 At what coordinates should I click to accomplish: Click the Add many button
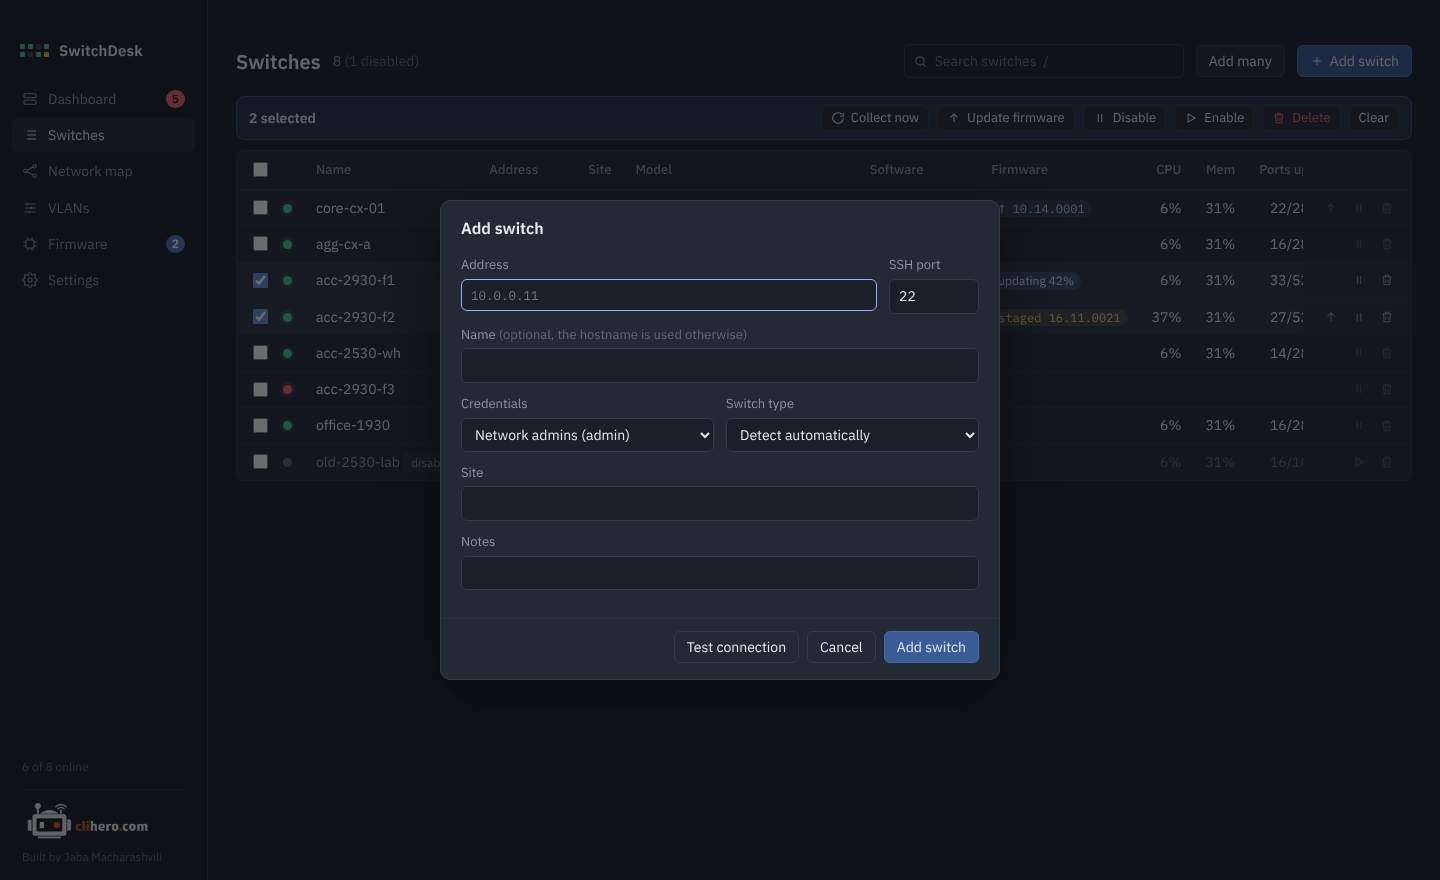pyautogui.click(x=1240, y=61)
